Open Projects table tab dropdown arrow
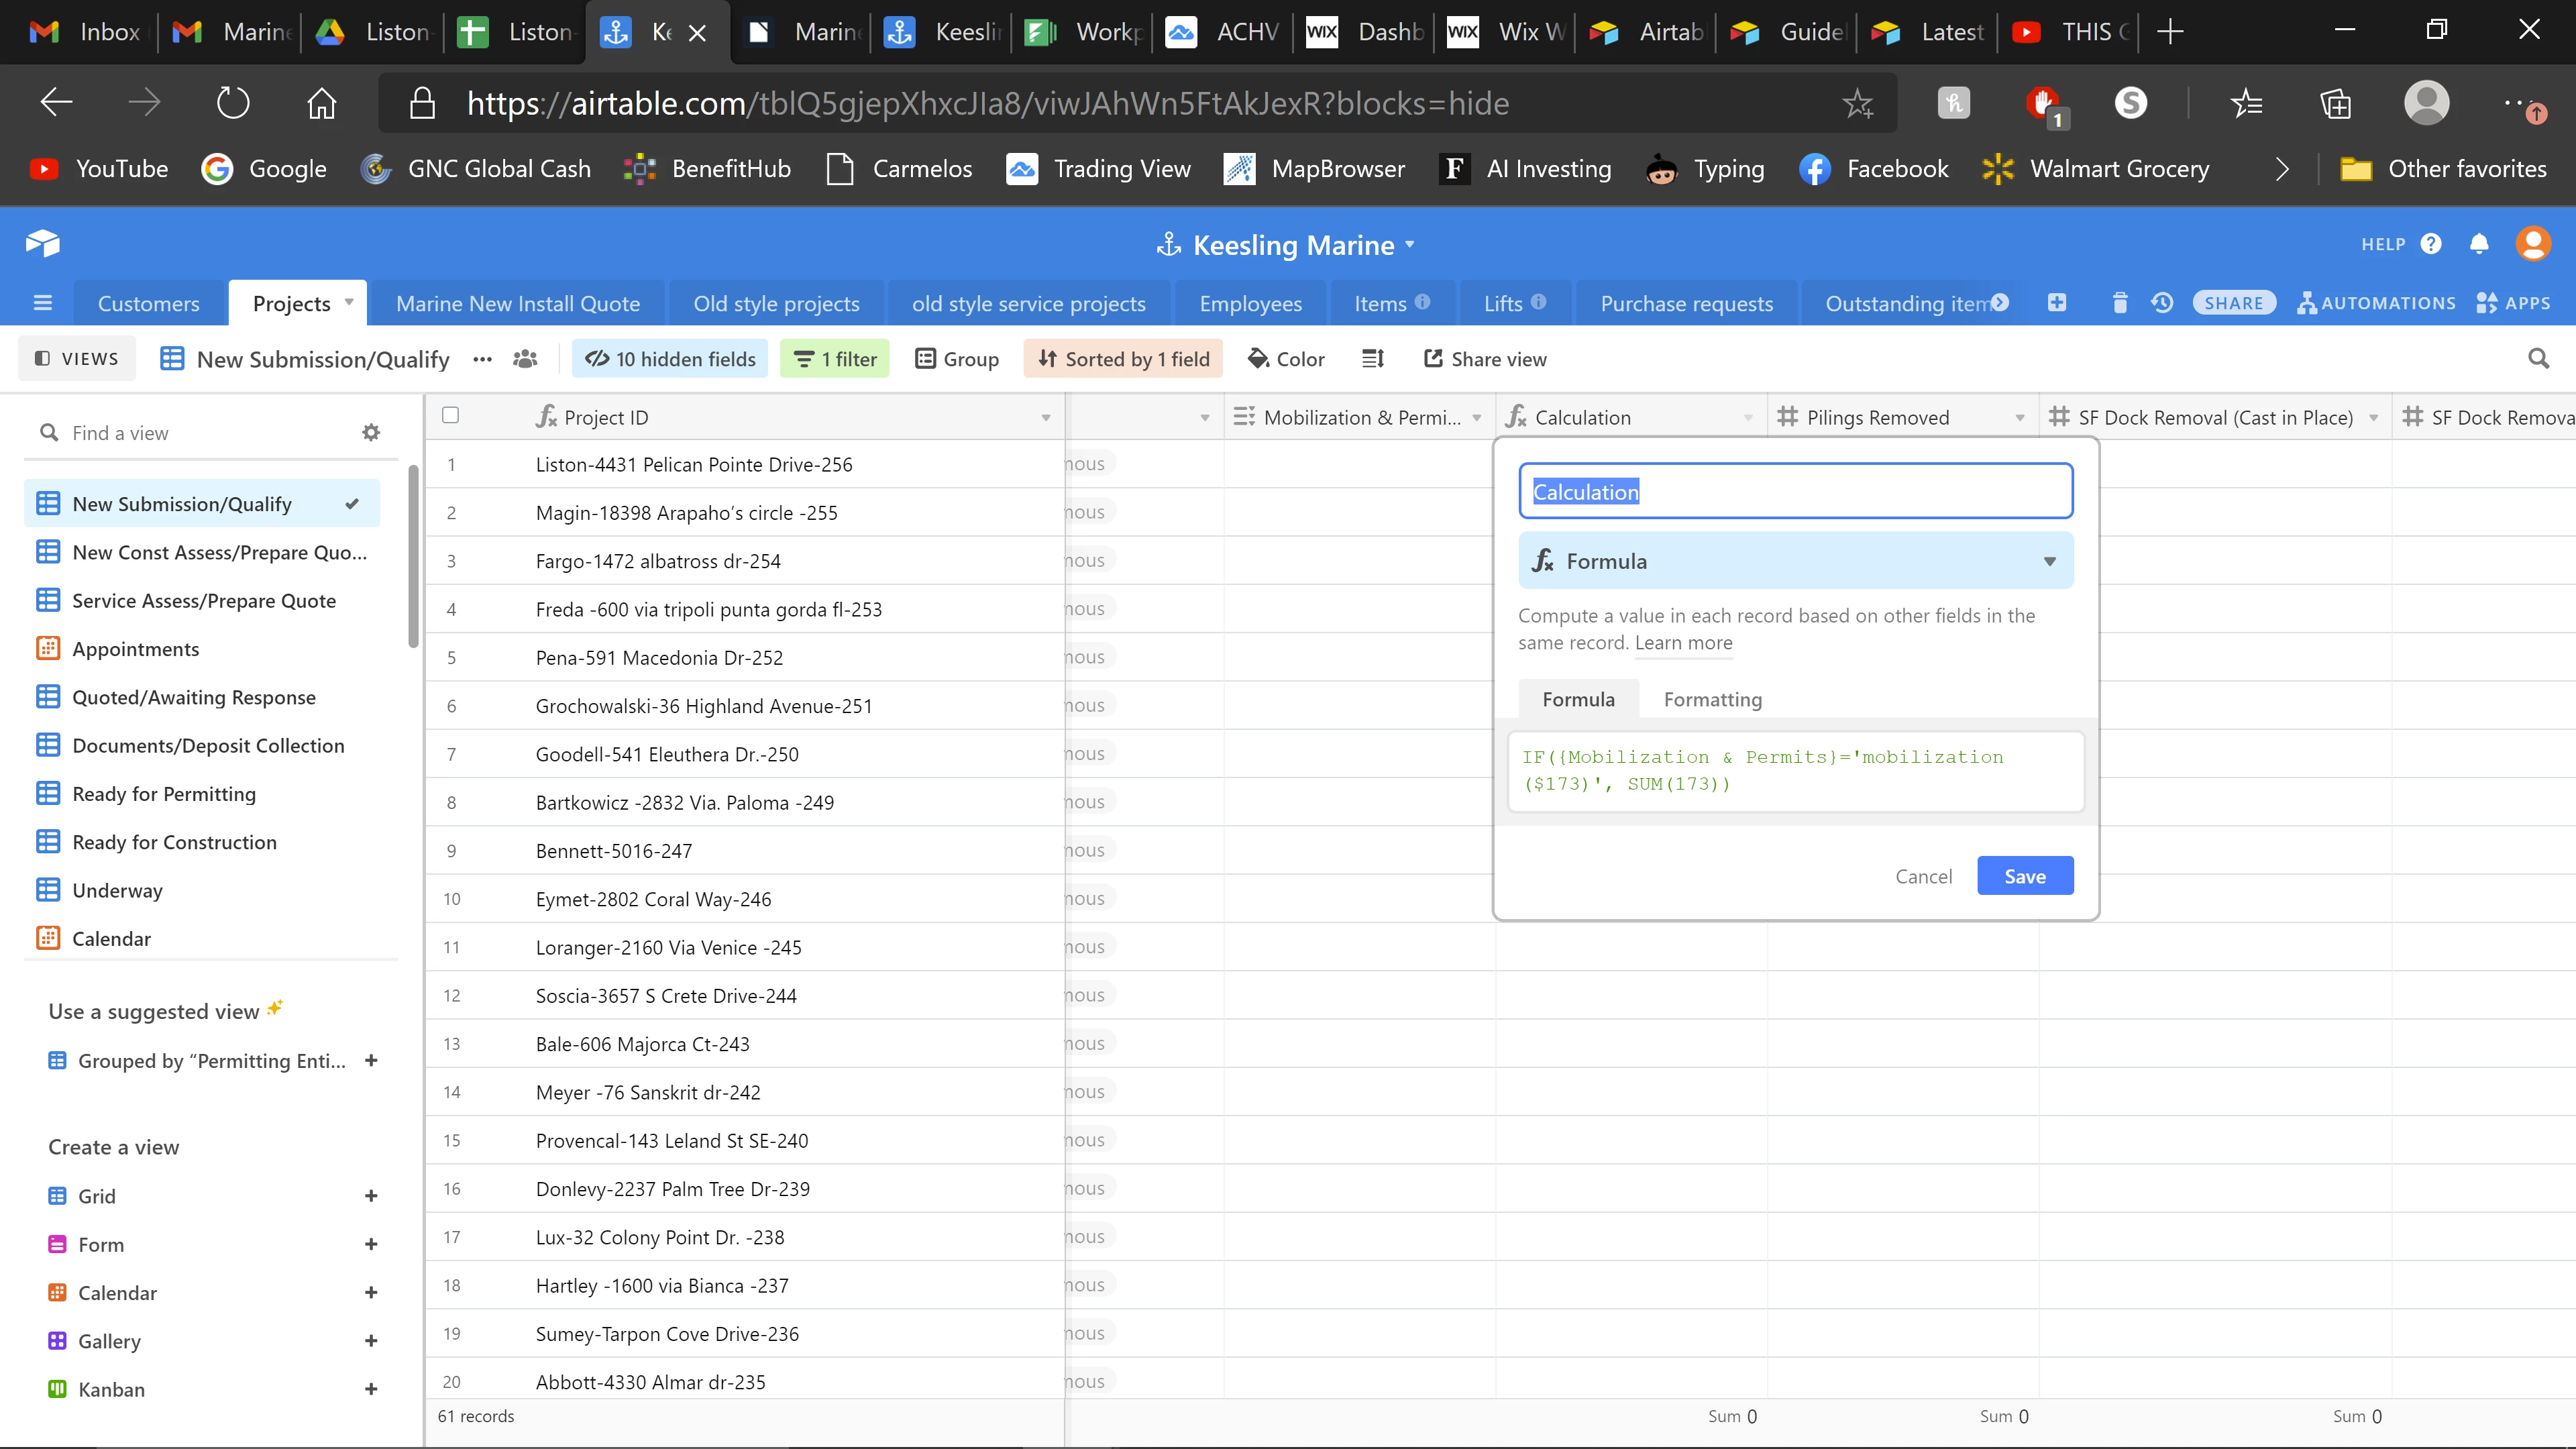 click(x=349, y=302)
